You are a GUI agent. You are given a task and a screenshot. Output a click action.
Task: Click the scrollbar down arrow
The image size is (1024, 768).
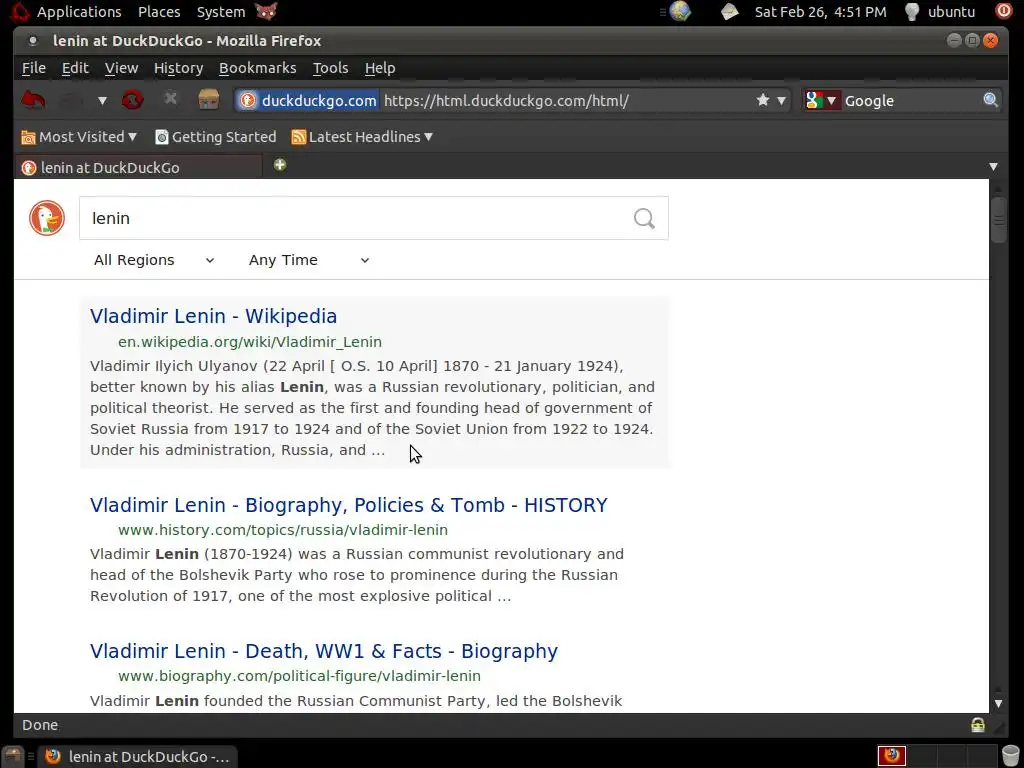point(998,703)
